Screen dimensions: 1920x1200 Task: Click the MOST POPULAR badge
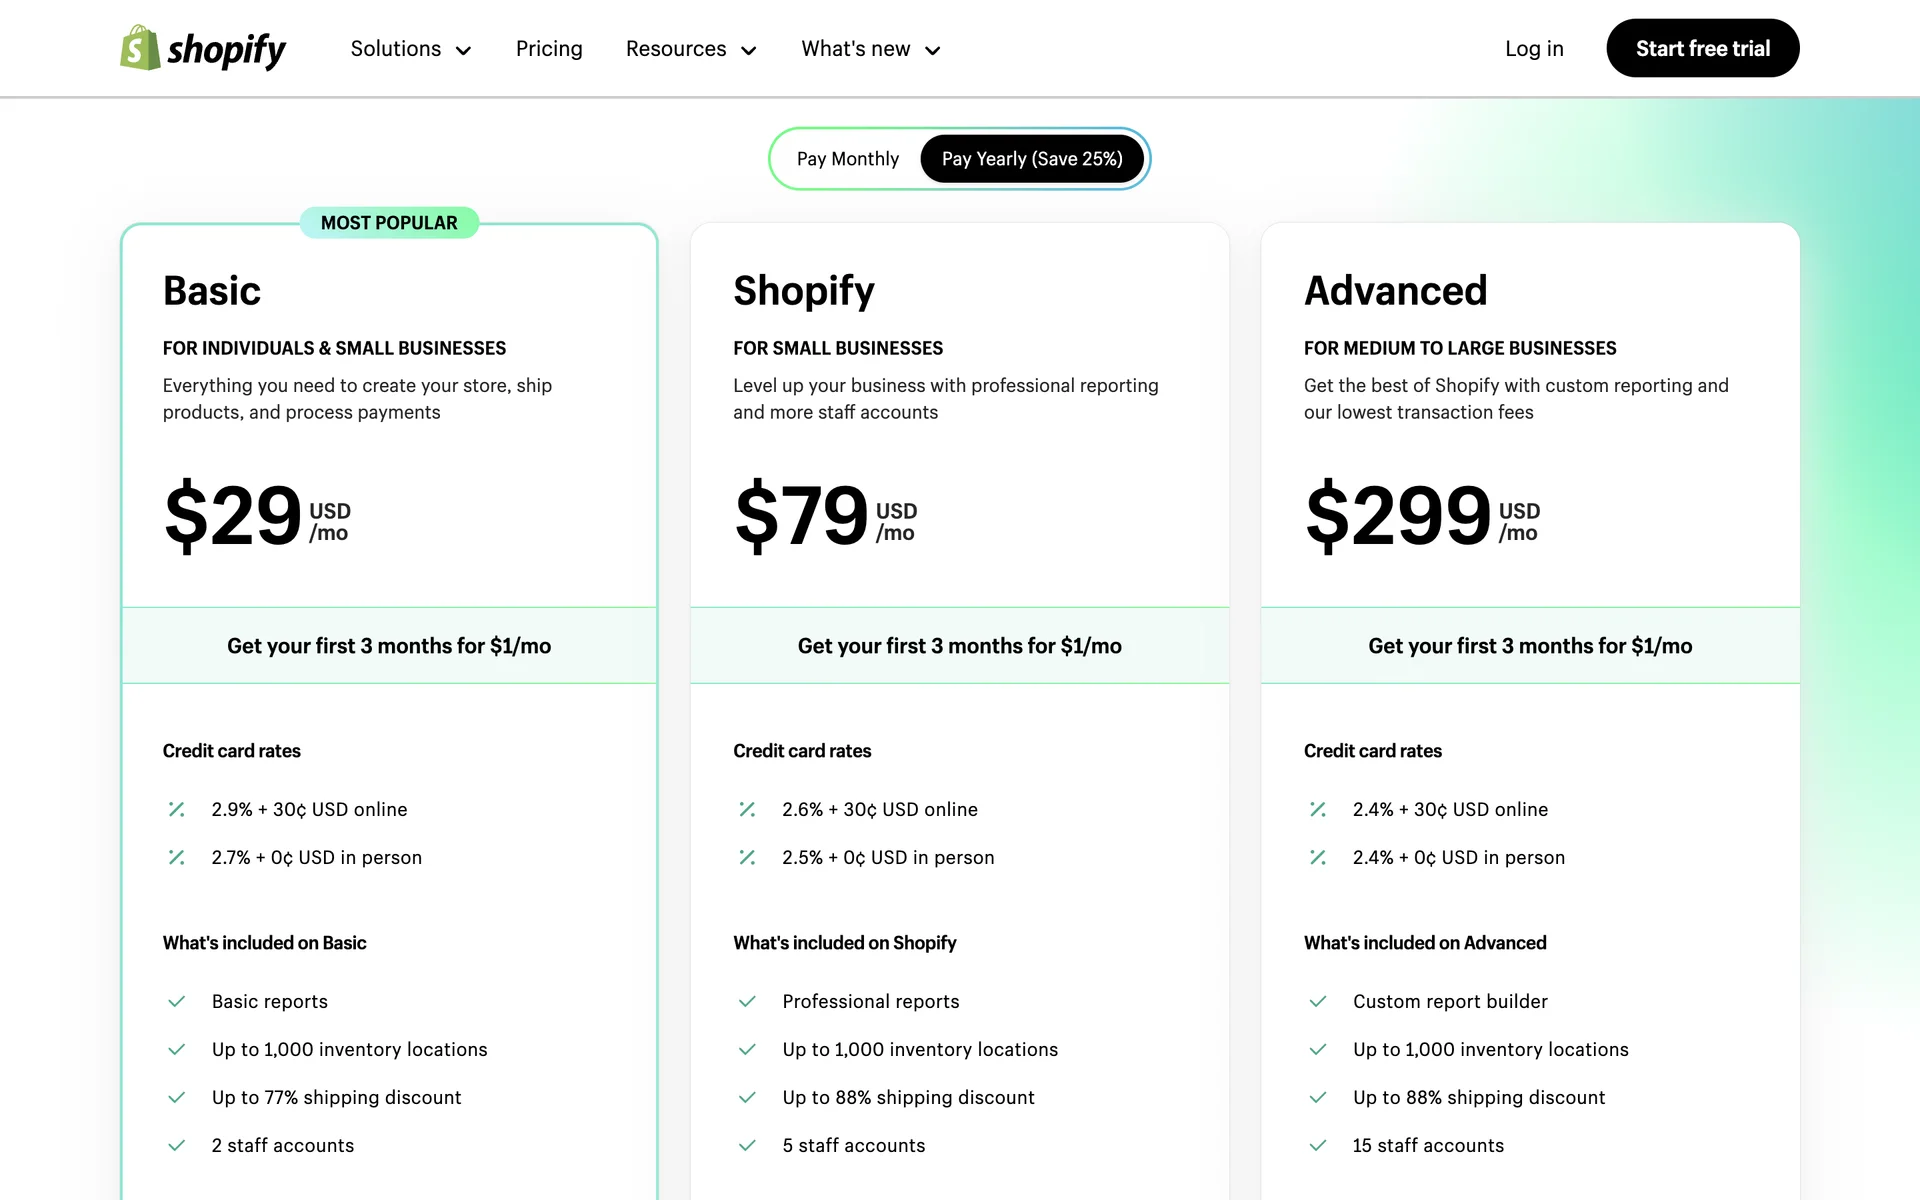point(389,223)
